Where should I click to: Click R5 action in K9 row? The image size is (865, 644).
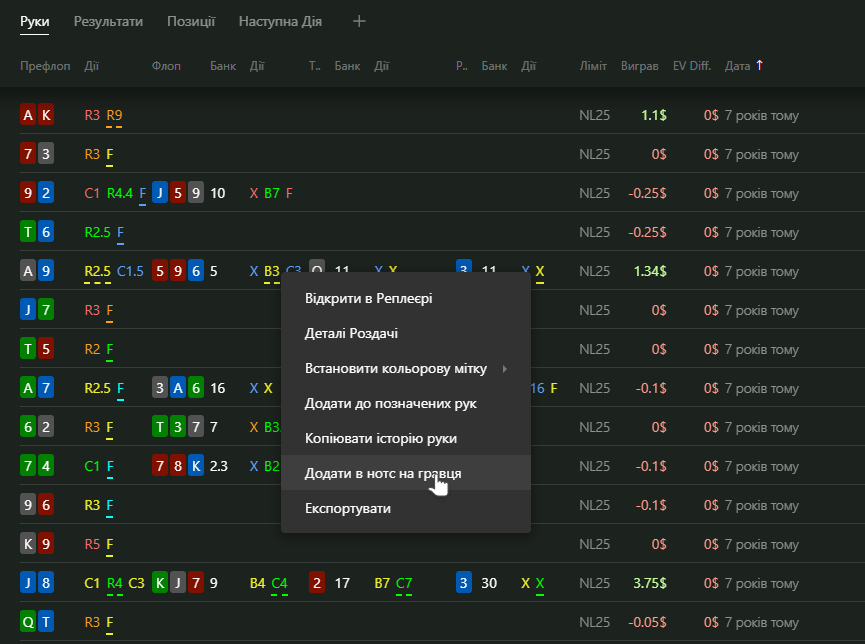point(92,544)
